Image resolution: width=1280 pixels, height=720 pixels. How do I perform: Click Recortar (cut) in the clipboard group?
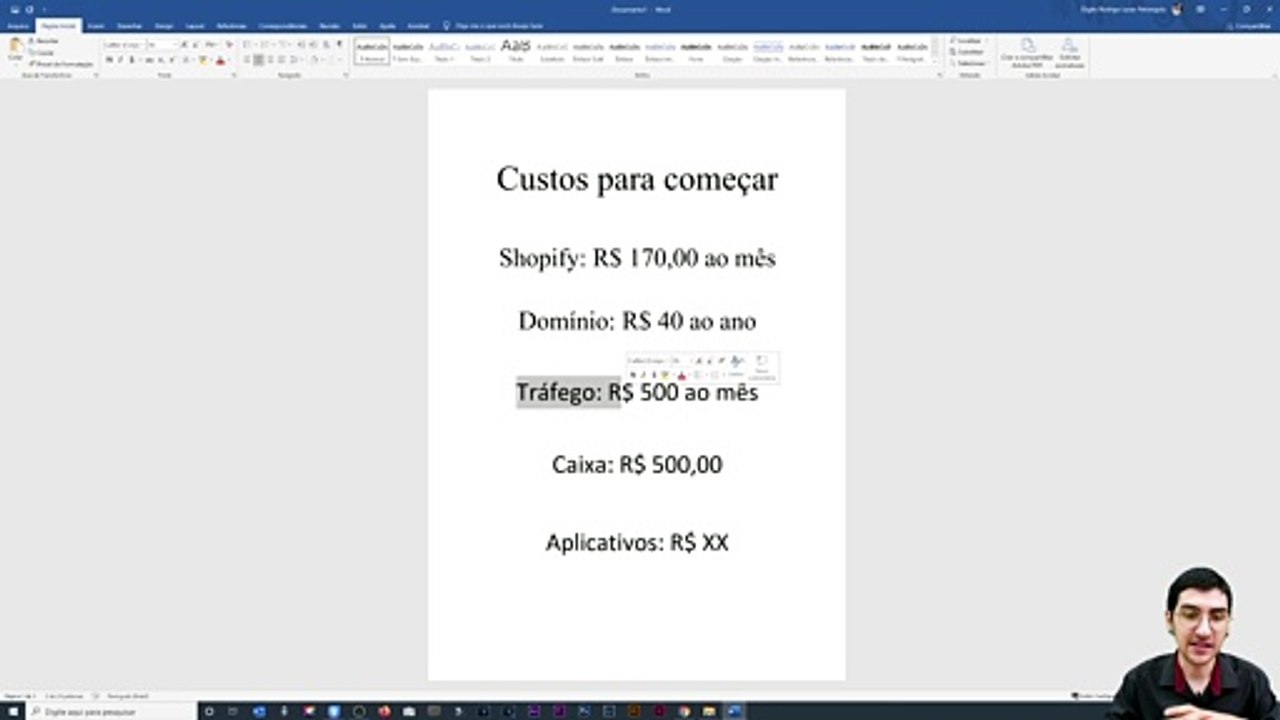[x=46, y=41]
